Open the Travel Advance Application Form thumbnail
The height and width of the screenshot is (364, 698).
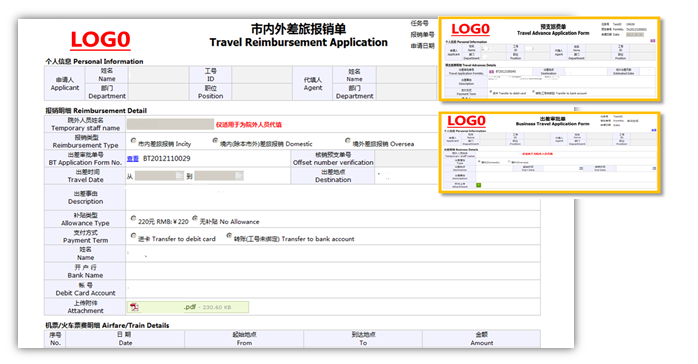click(x=549, y=59)
